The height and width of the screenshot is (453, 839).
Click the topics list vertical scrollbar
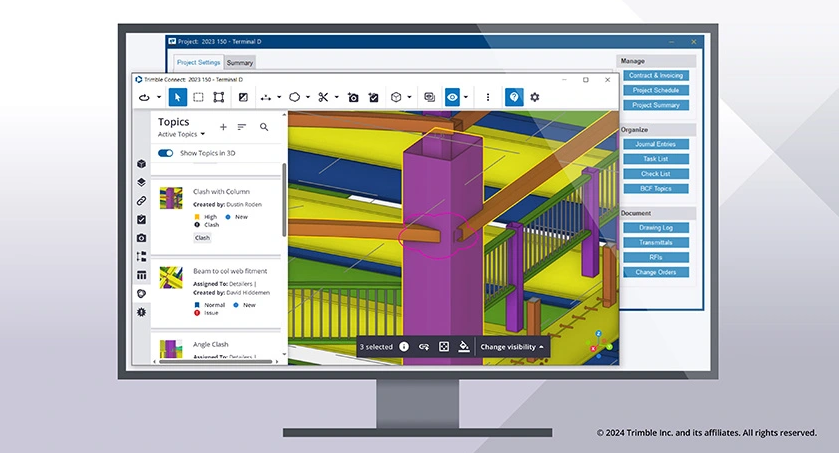(284, 200)
